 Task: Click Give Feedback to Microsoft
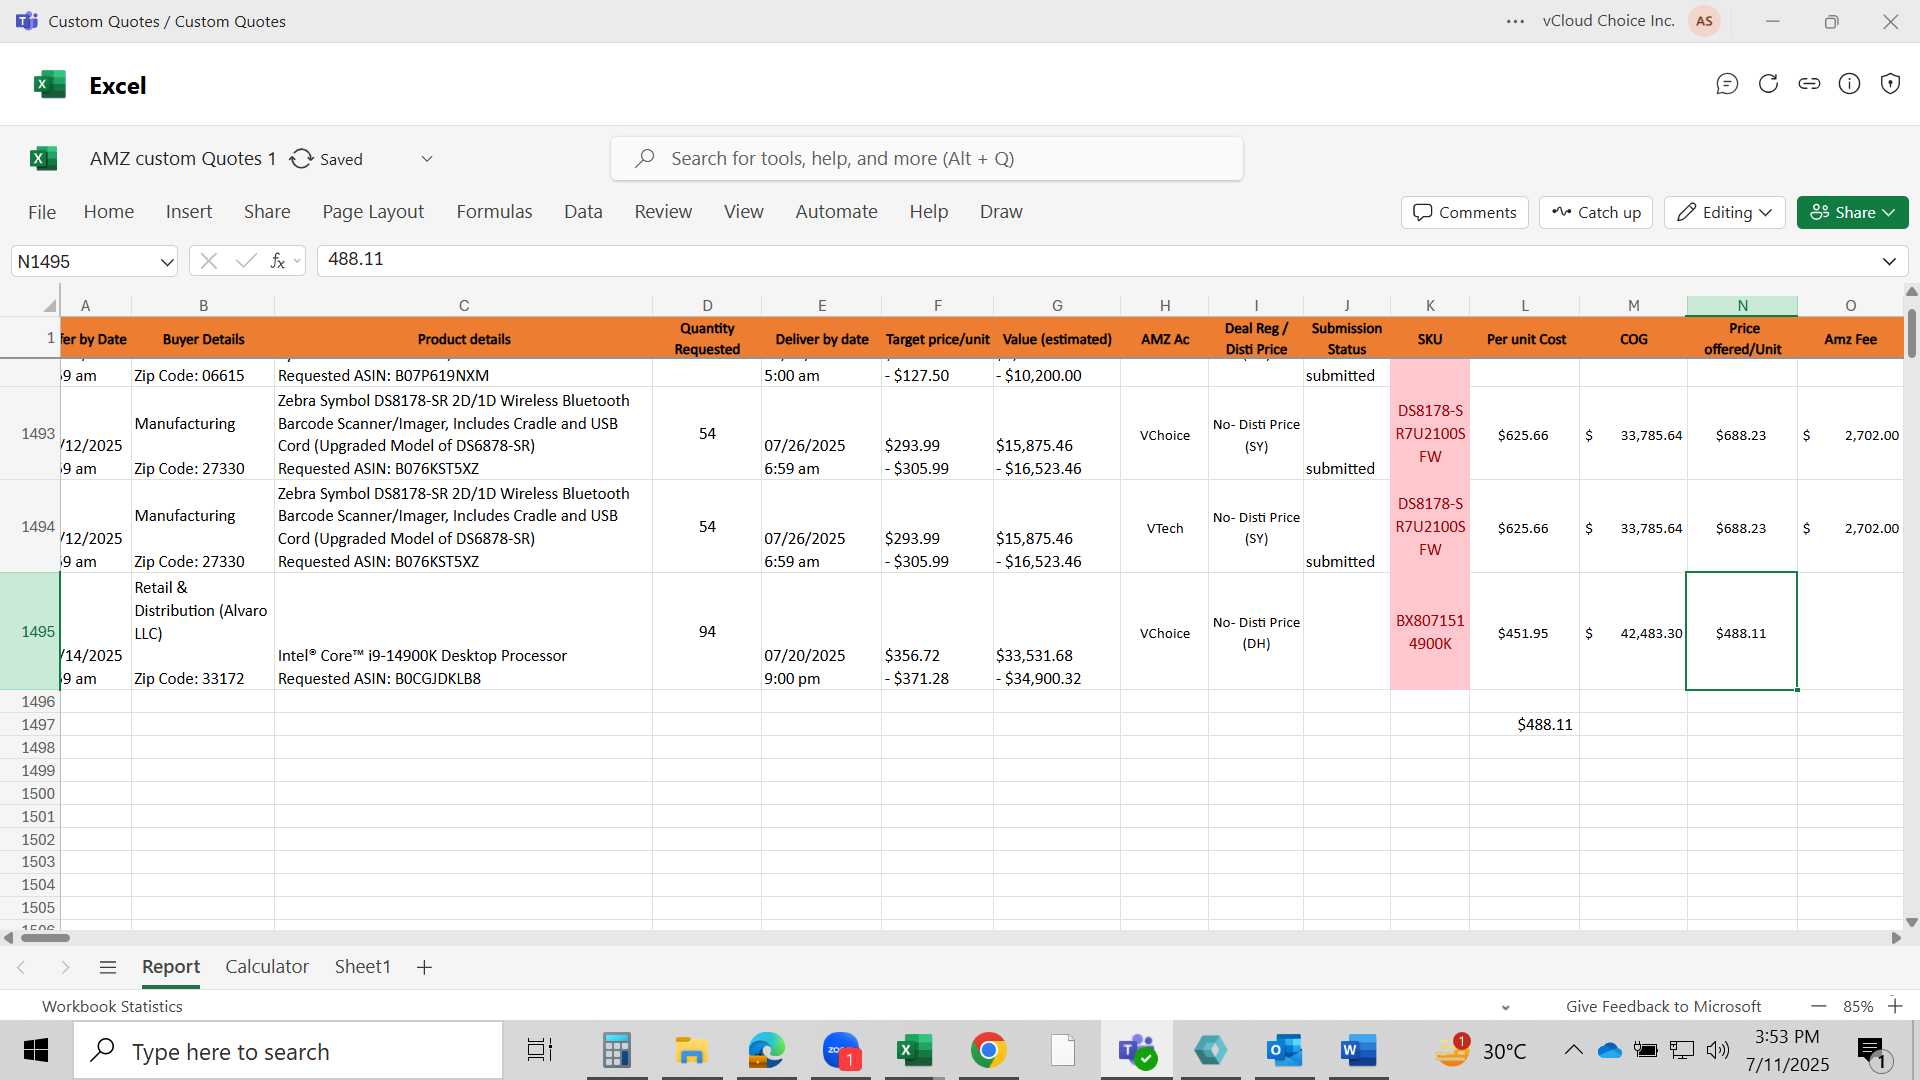[x=1664, y=1007]
